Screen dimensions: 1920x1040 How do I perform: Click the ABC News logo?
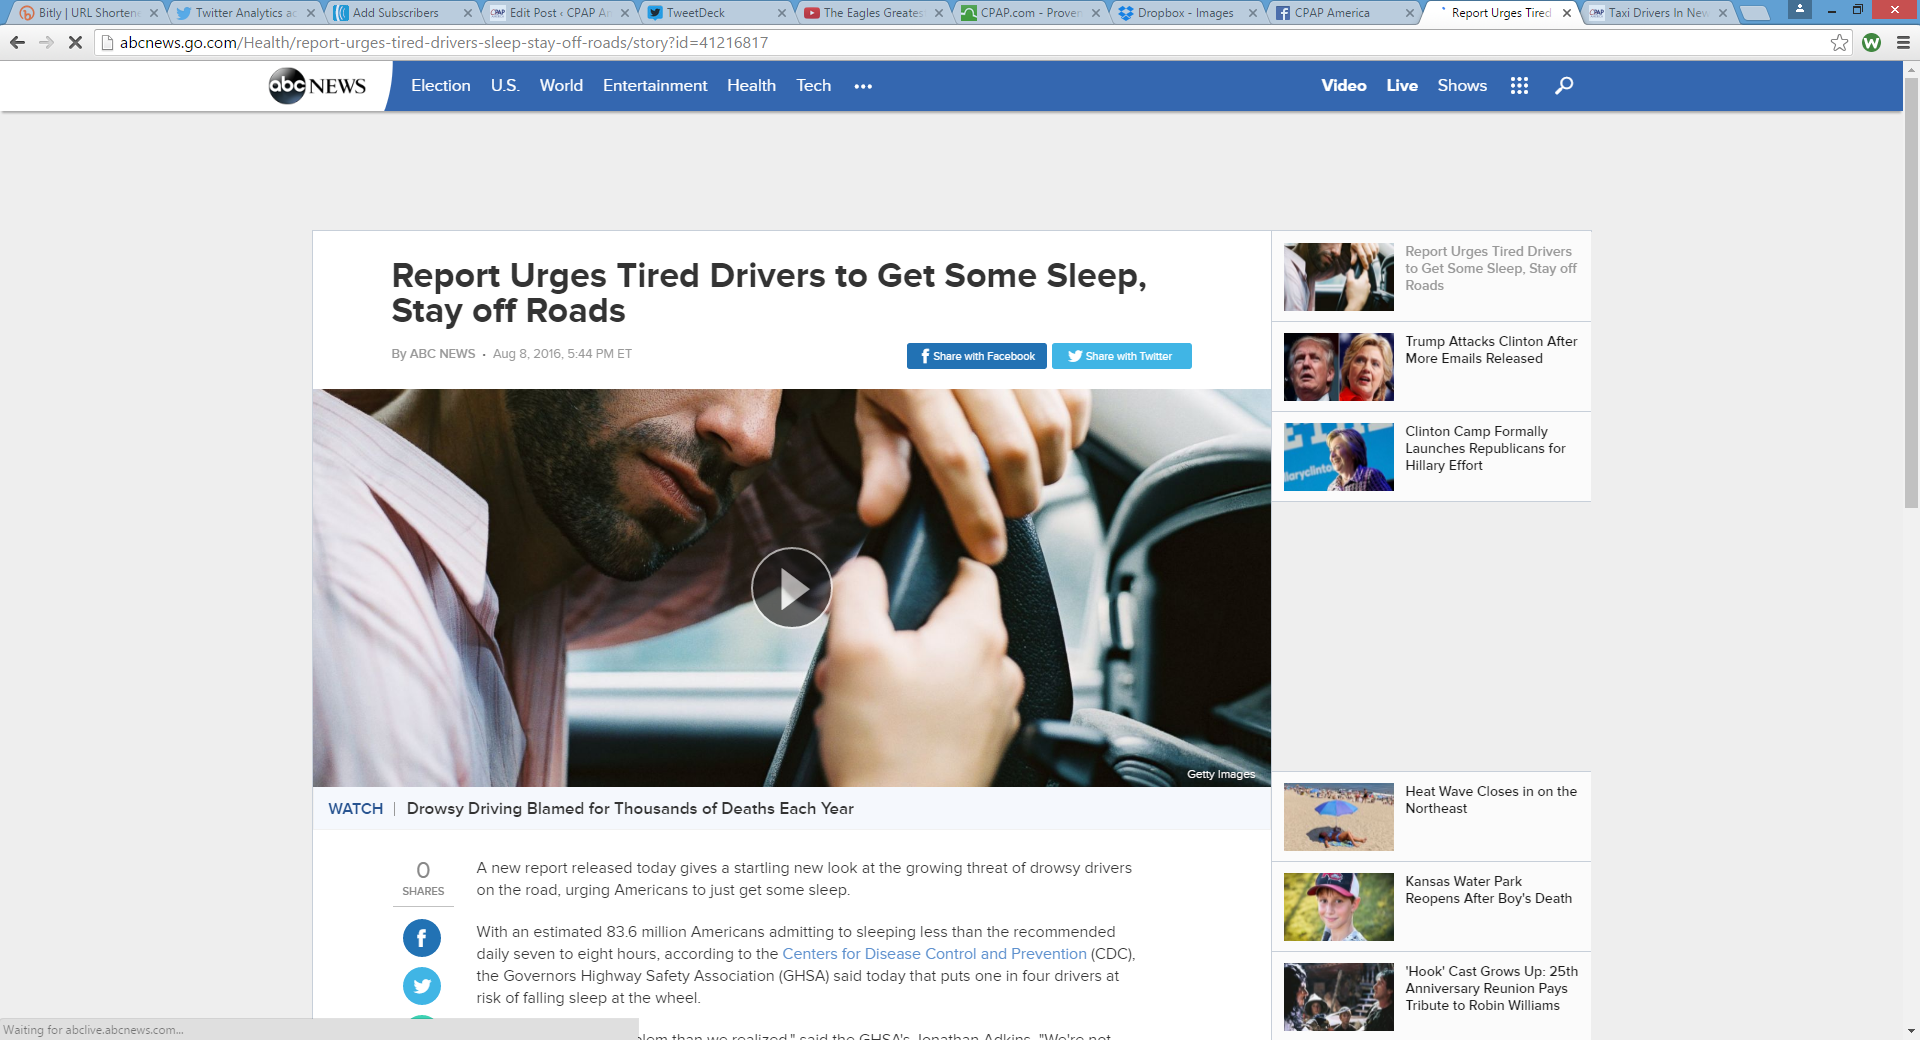(x=317, y=86)
